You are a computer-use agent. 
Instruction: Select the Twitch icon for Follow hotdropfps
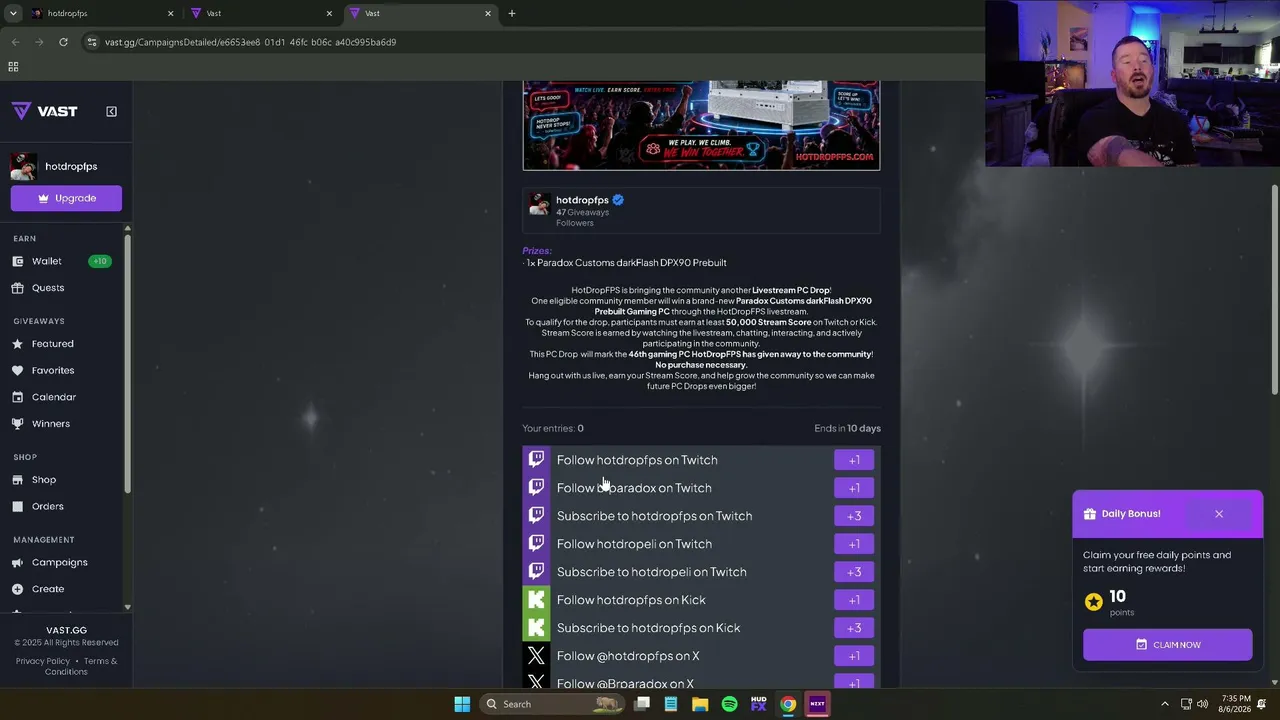click(x=536, y=460)
